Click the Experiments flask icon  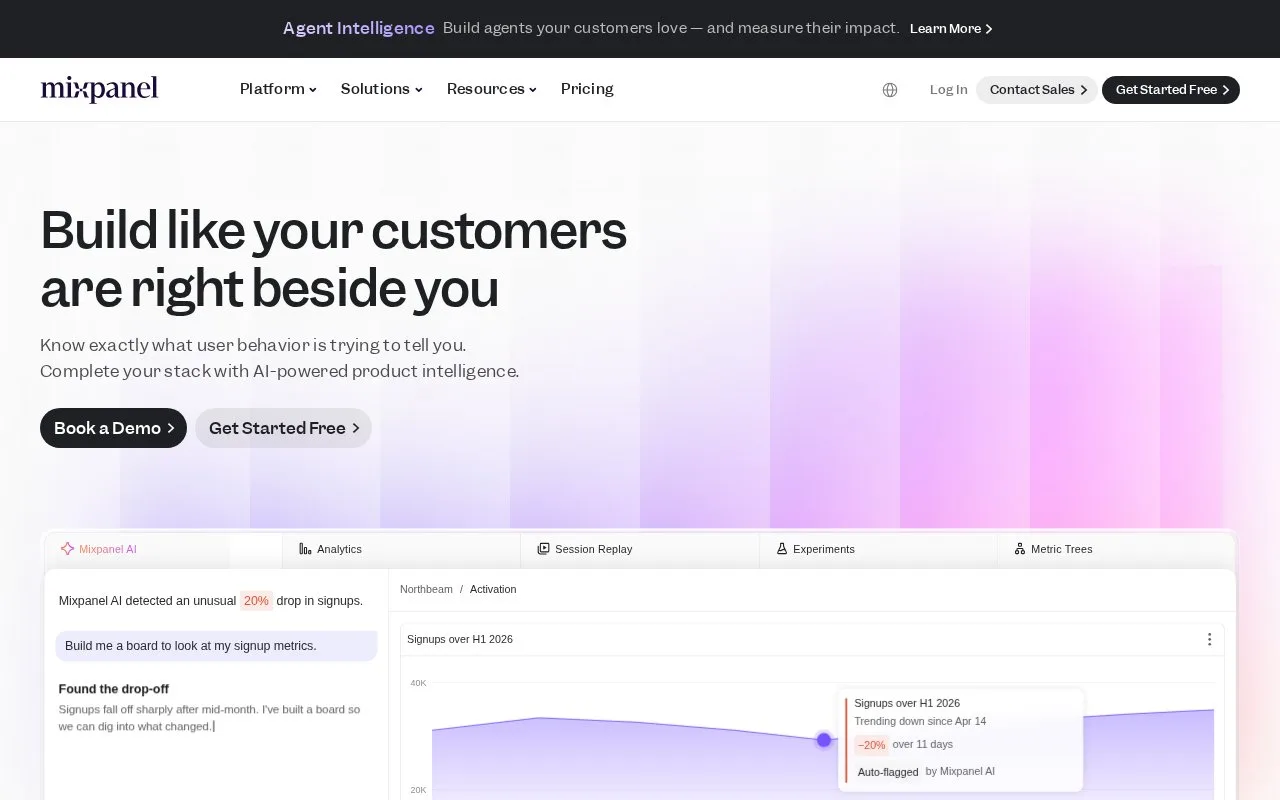point(782,549)
